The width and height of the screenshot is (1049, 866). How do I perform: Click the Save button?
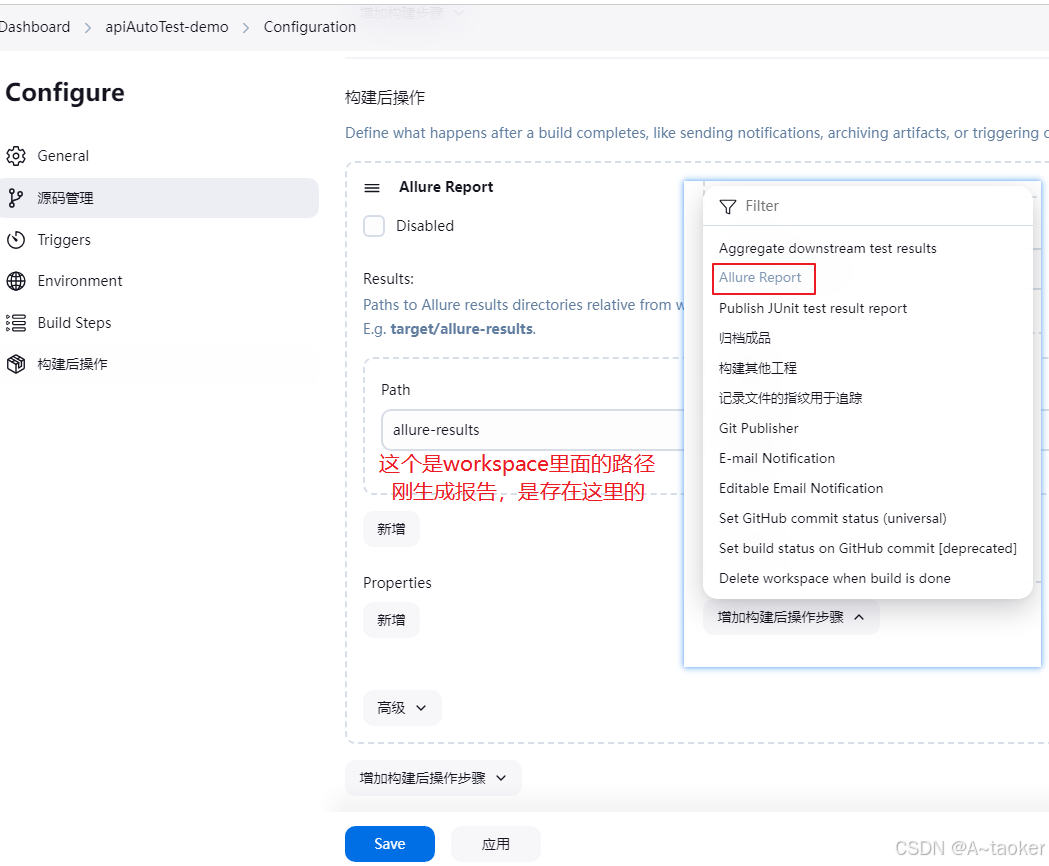click(x=389, y=843)
